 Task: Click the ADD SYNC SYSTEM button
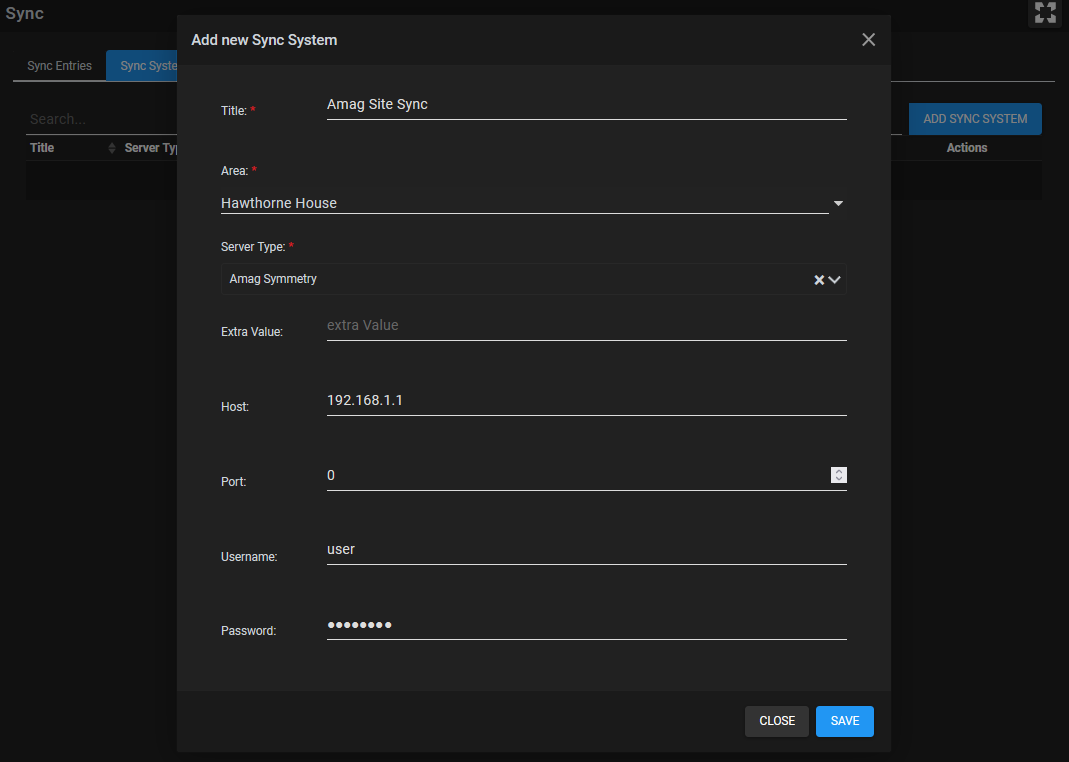pos(975,119)
